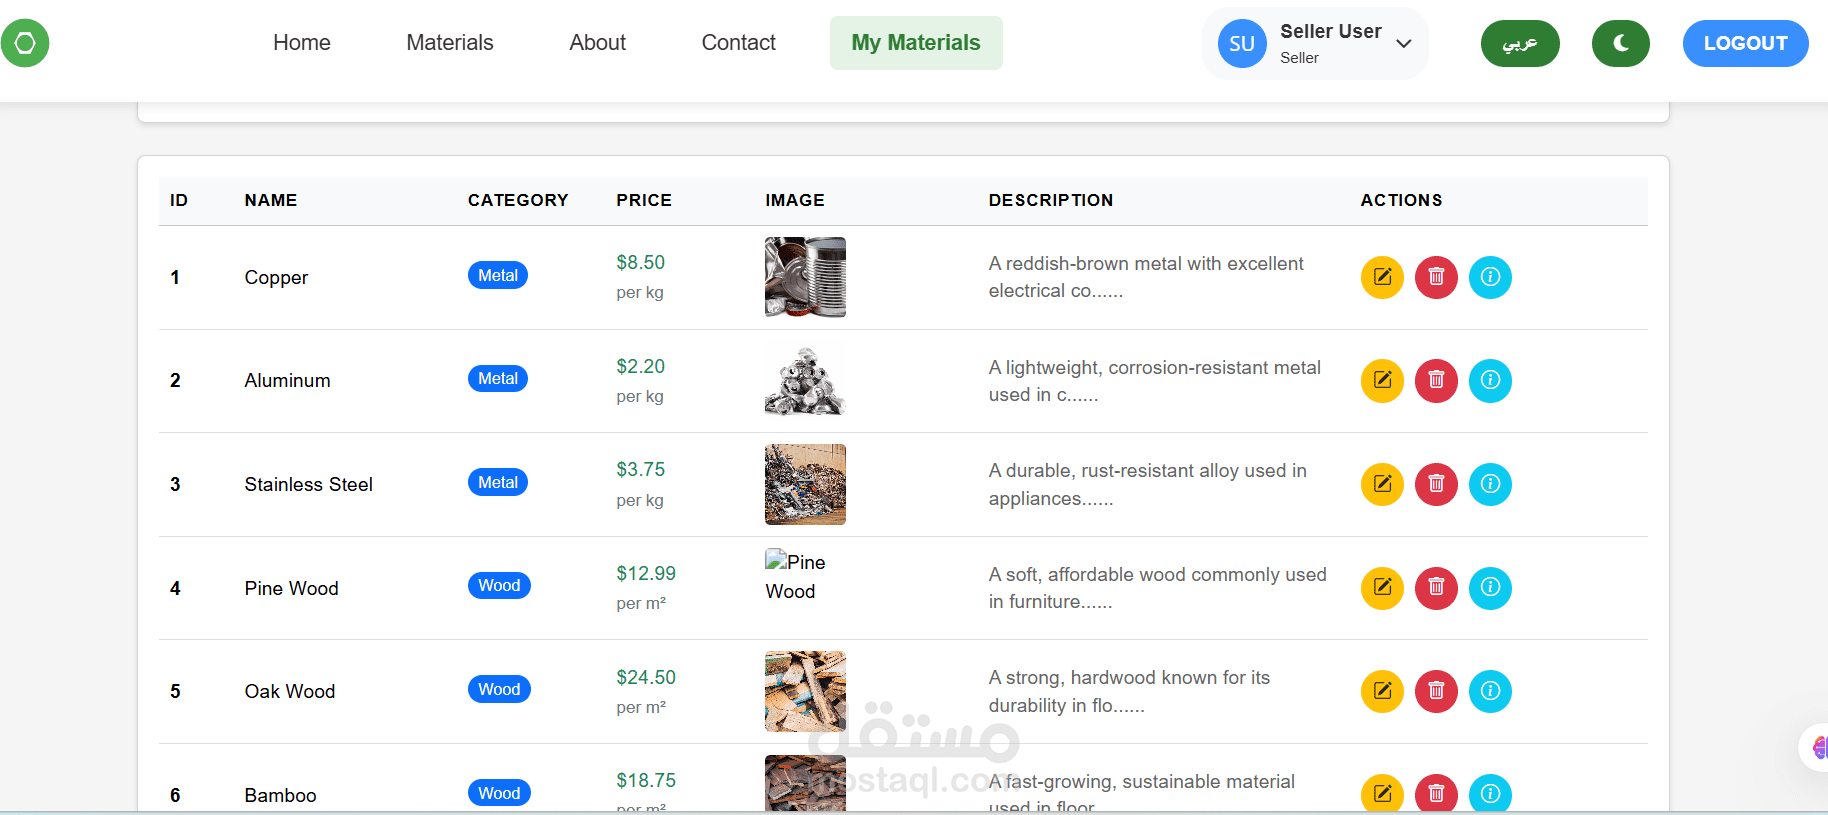Click the $18.75 price value
Viewport: 1828px width, 815px height.
[646, 780]
